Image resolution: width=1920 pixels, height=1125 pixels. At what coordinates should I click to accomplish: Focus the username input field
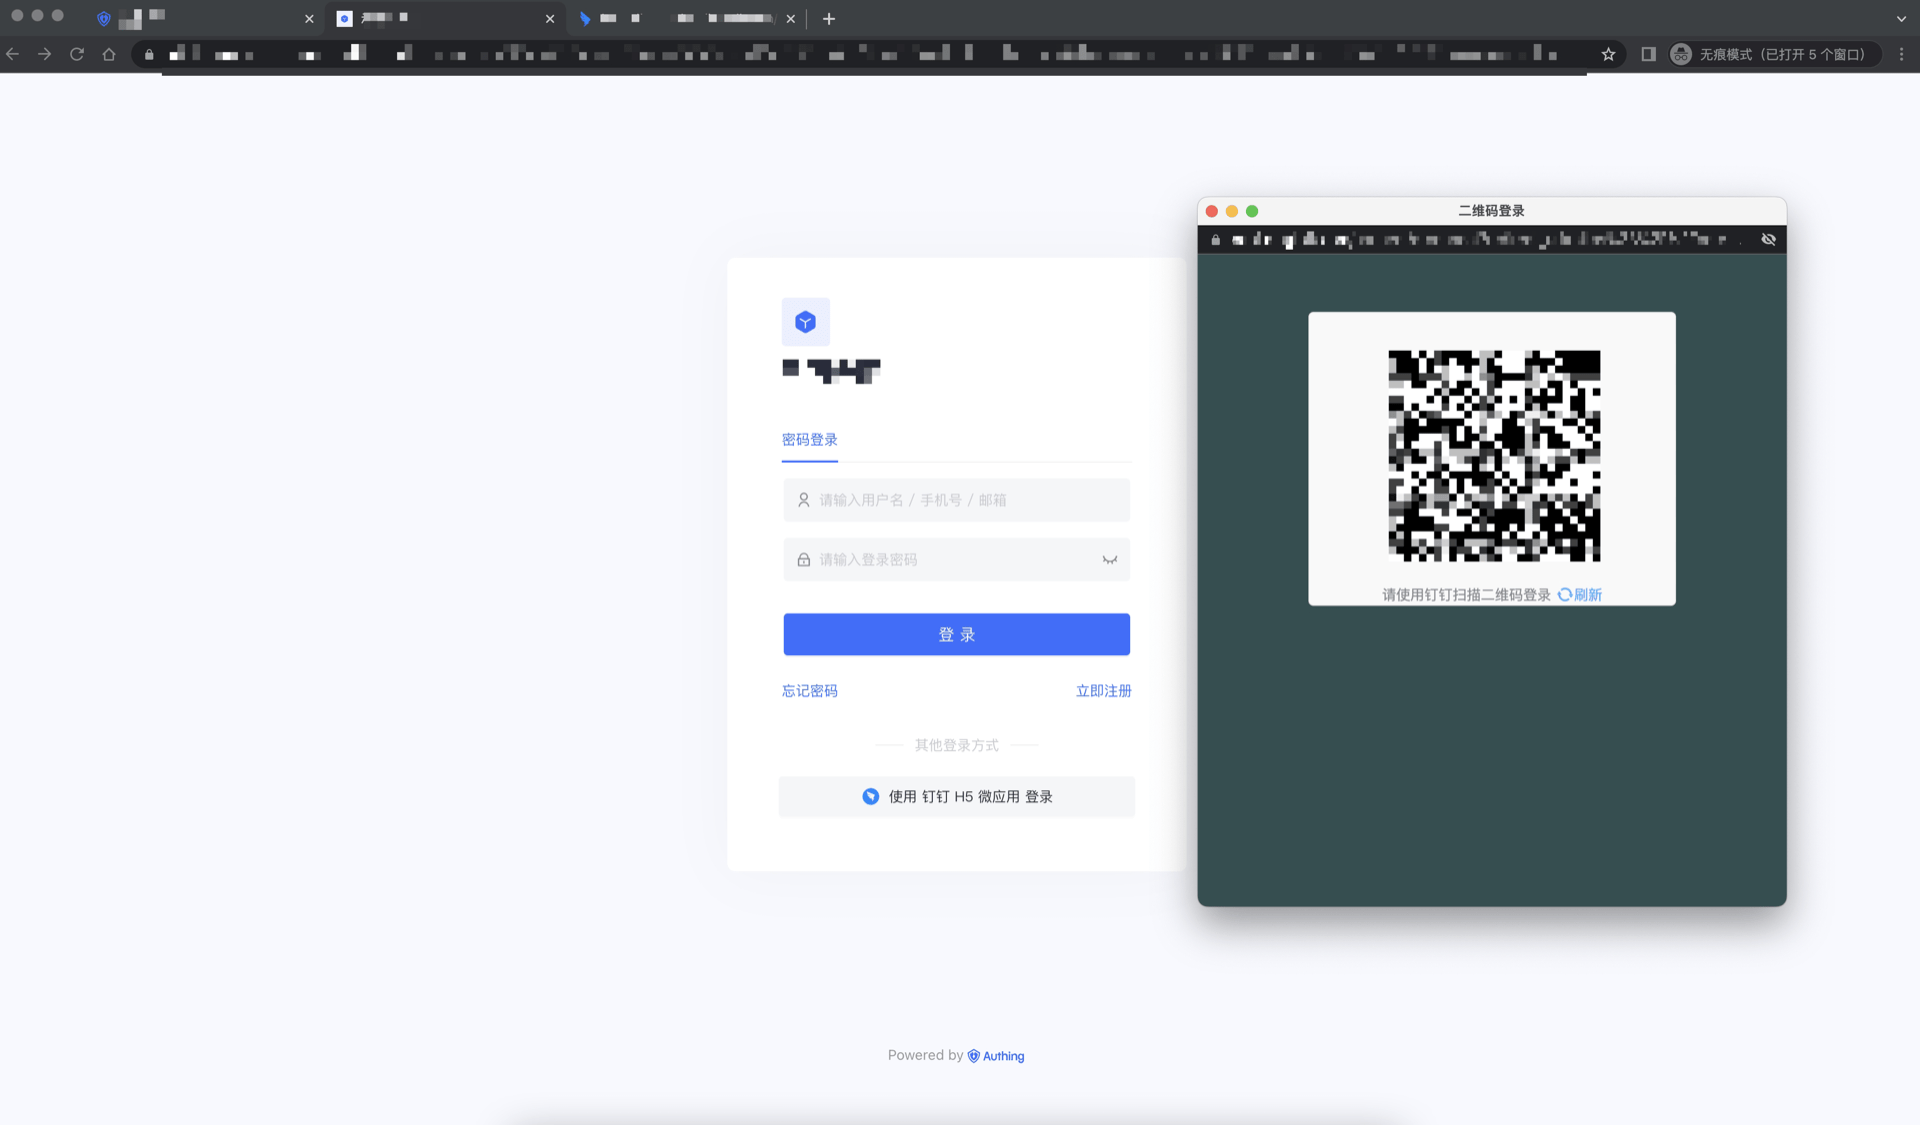[956, 500]
